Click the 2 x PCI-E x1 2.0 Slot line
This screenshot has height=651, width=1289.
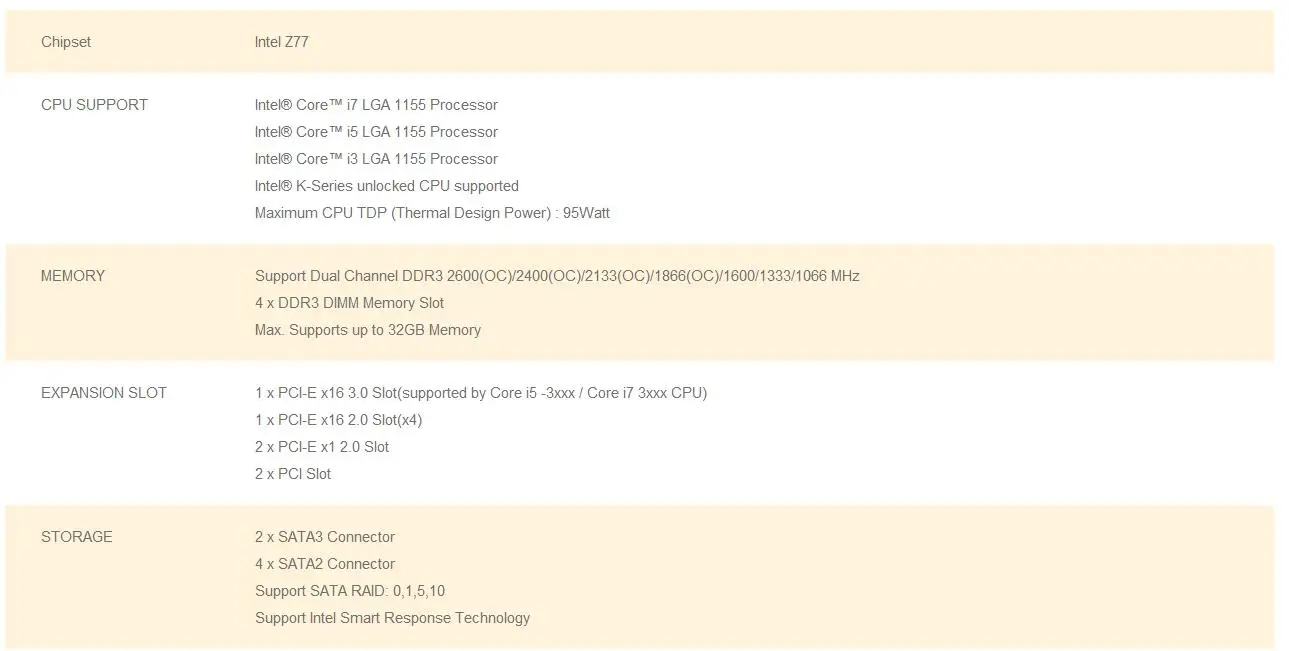pos(322,447)
